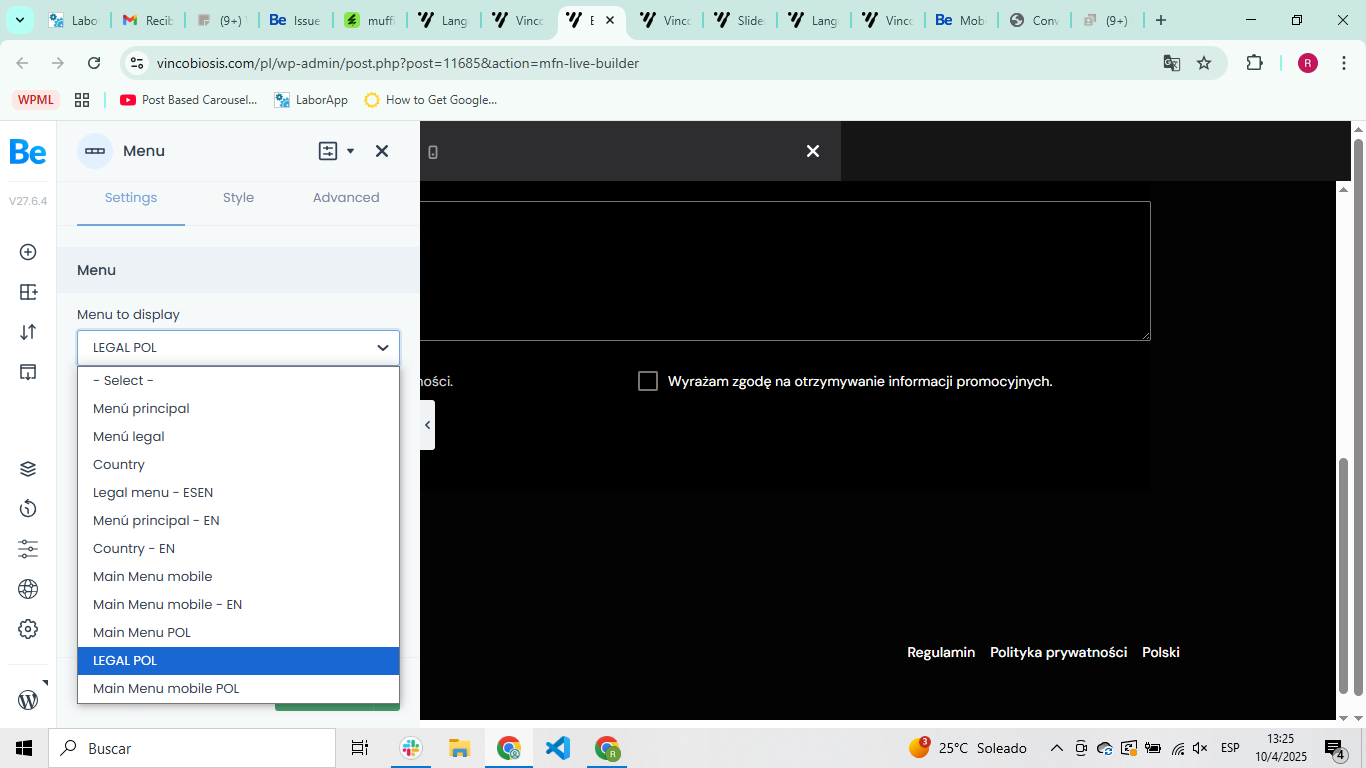Select Legal menu - ESEN option

click(x=153, y=492)
